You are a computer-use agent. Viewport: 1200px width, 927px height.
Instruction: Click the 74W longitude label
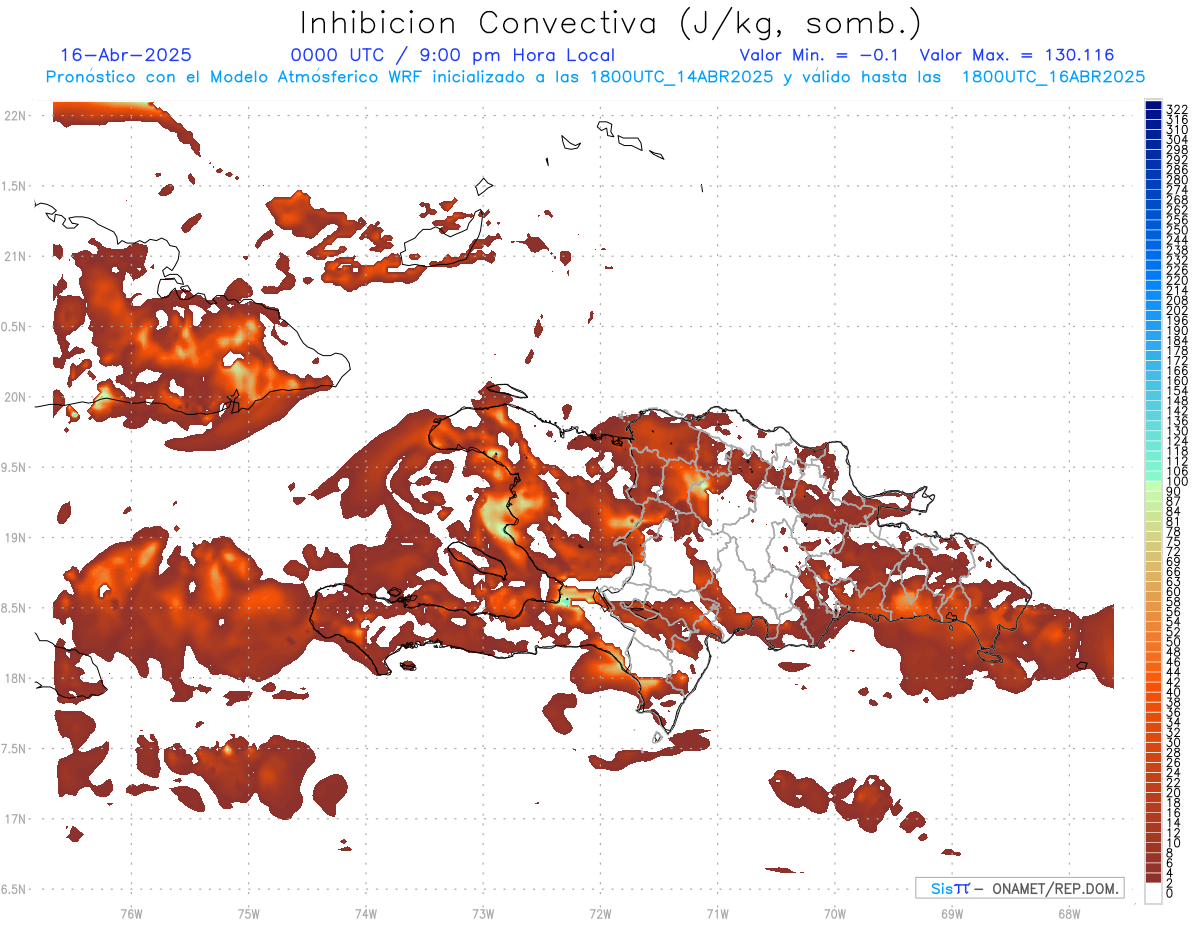coord(365,913)
